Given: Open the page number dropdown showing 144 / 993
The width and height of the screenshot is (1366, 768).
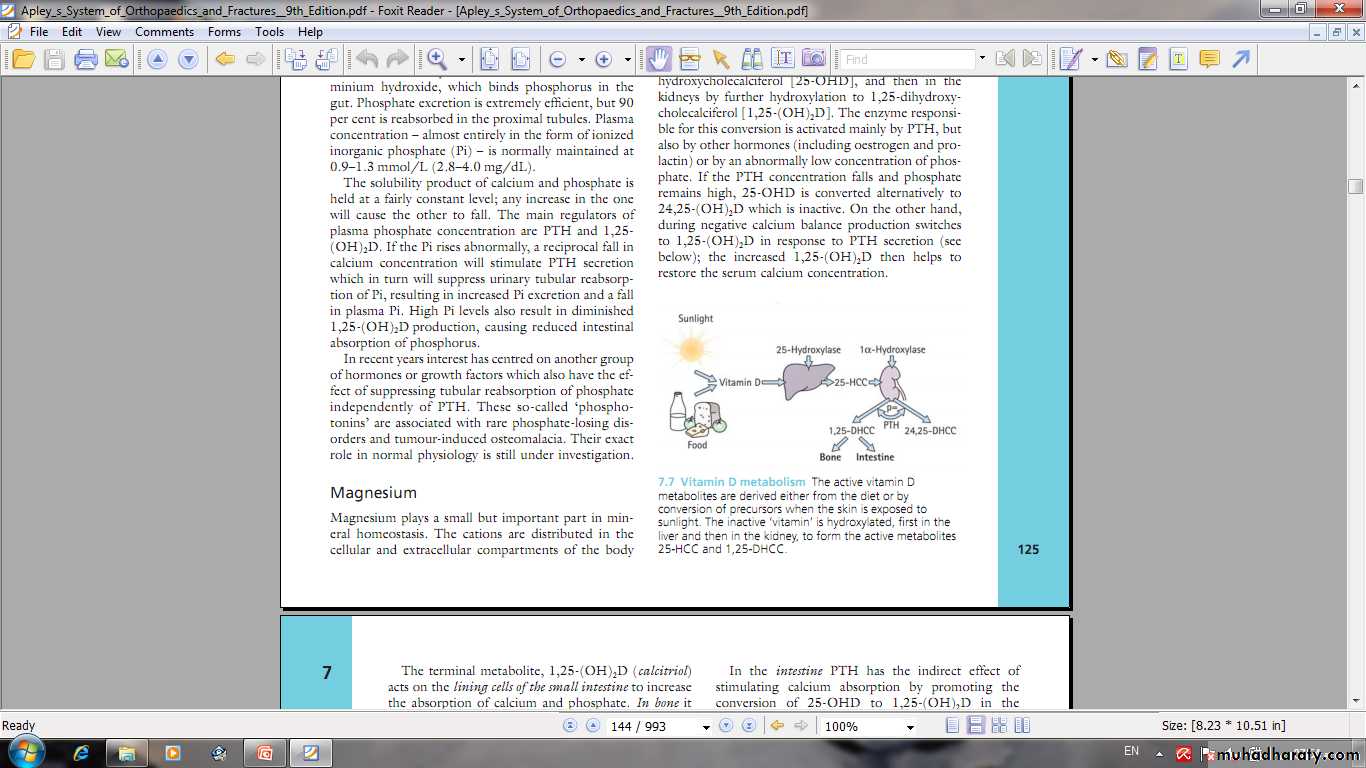Looking at the screenshot, I should coord(705,727).
